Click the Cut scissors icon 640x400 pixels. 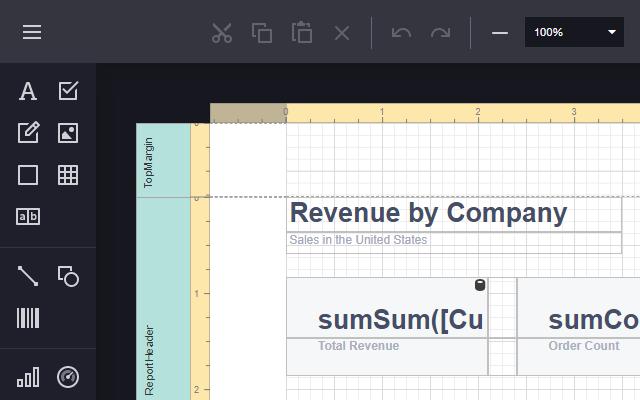(222, 32)
